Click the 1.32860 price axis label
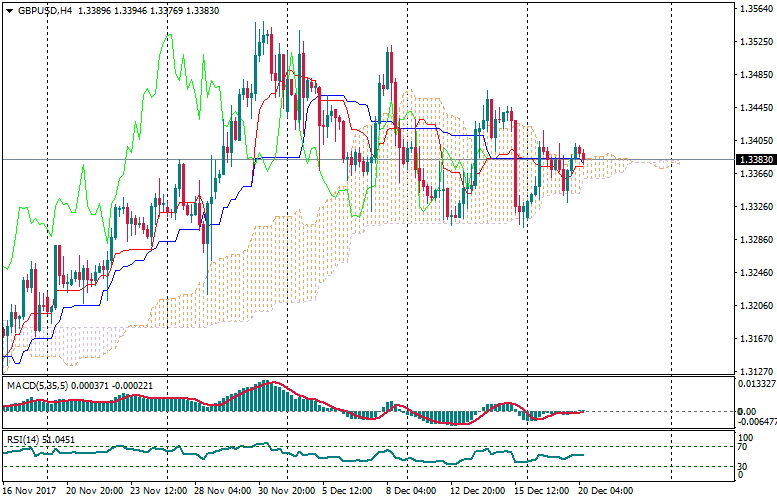777x502 pixels. point(755,240)
